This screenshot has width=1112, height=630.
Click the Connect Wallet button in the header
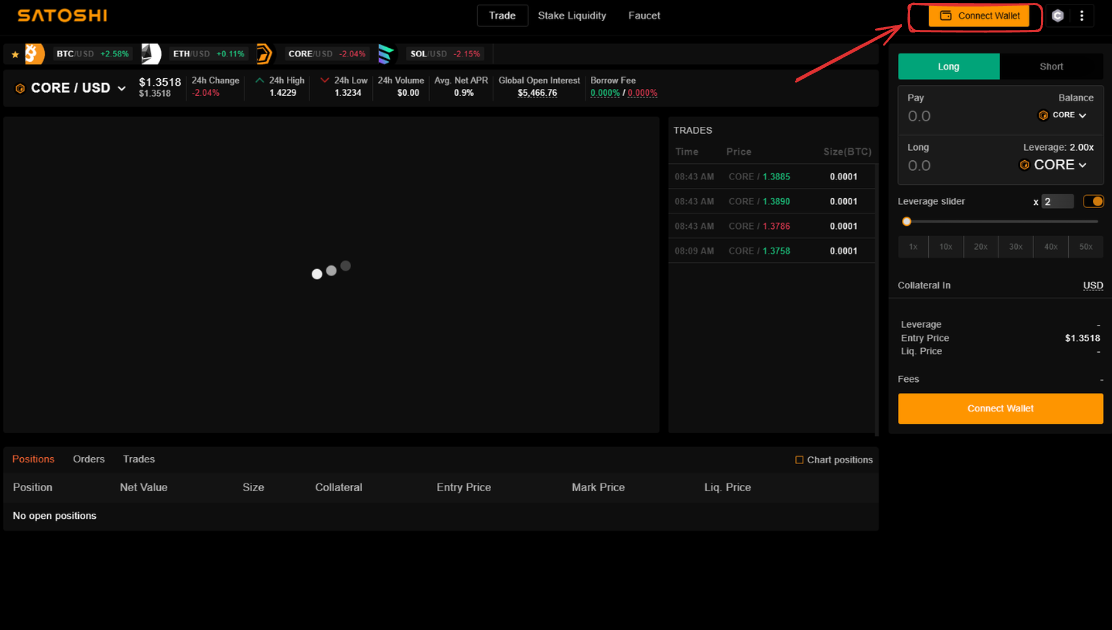979,16
